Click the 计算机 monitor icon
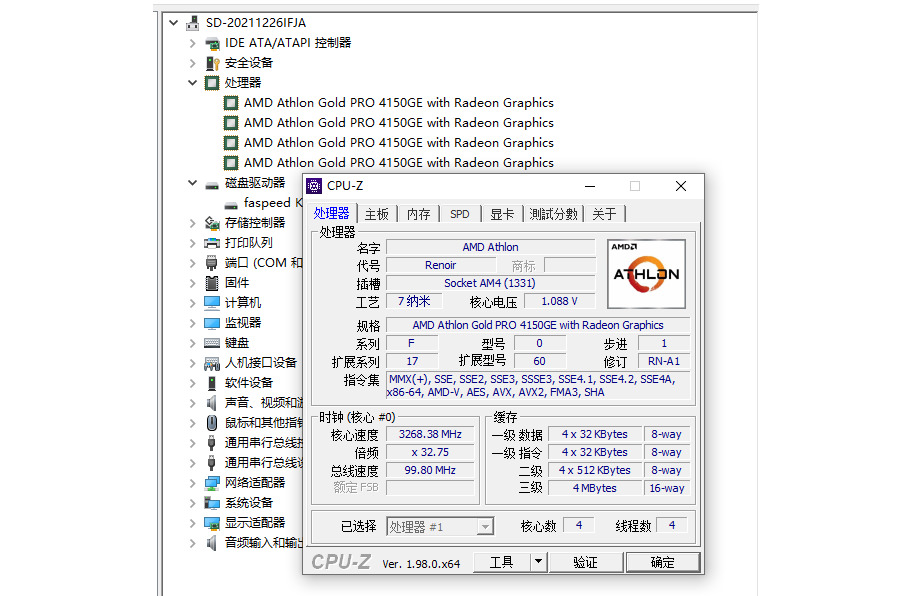This screenshot has height=596, width=918. (x=212, y=303)
